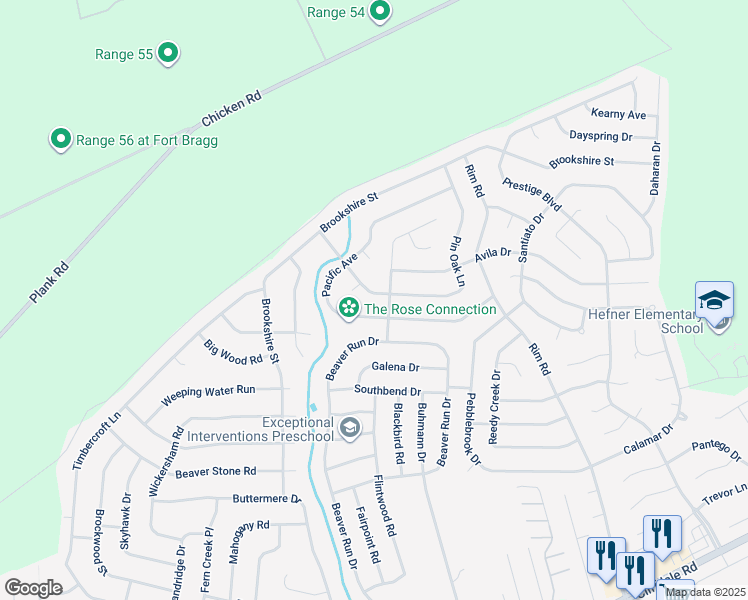Open the Google logo link
Image resolution: width=748 pixels, height=600 pixels.
pos(33,588)
